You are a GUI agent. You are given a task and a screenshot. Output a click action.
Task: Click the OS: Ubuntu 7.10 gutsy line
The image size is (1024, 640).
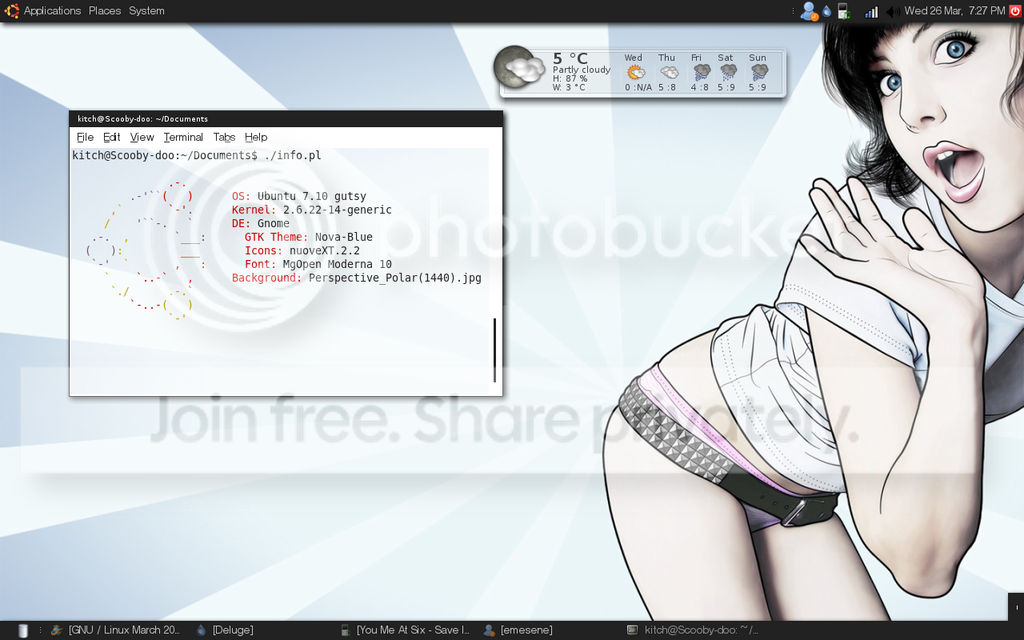pyautogui.click(x=299, y=196)
